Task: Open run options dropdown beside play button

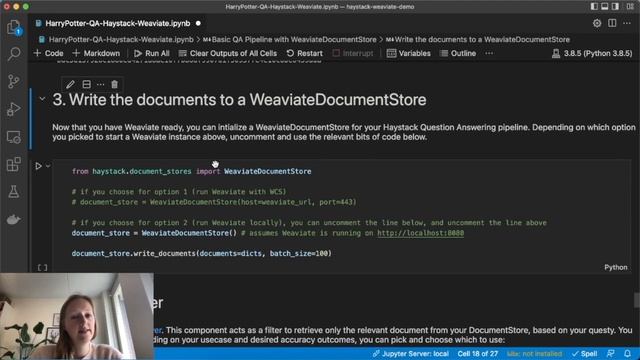Action: [x=48, y=166]
